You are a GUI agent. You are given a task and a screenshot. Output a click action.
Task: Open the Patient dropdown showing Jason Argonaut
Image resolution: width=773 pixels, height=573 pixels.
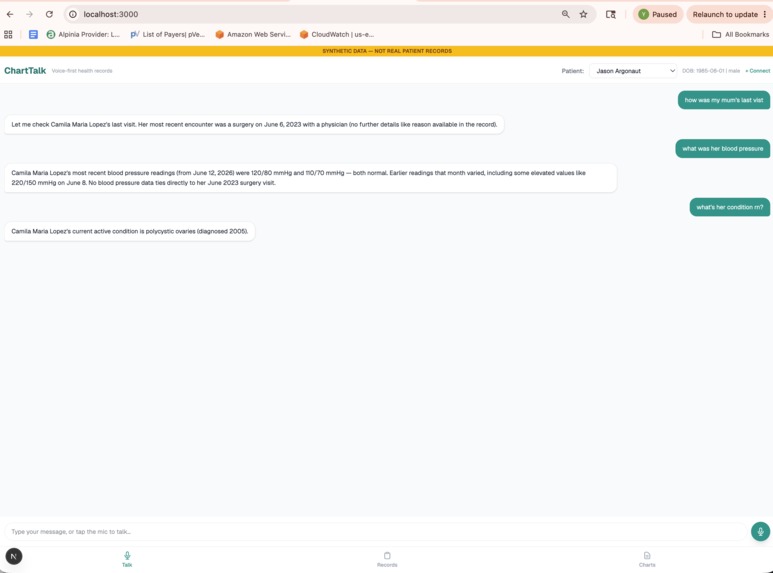633,71
